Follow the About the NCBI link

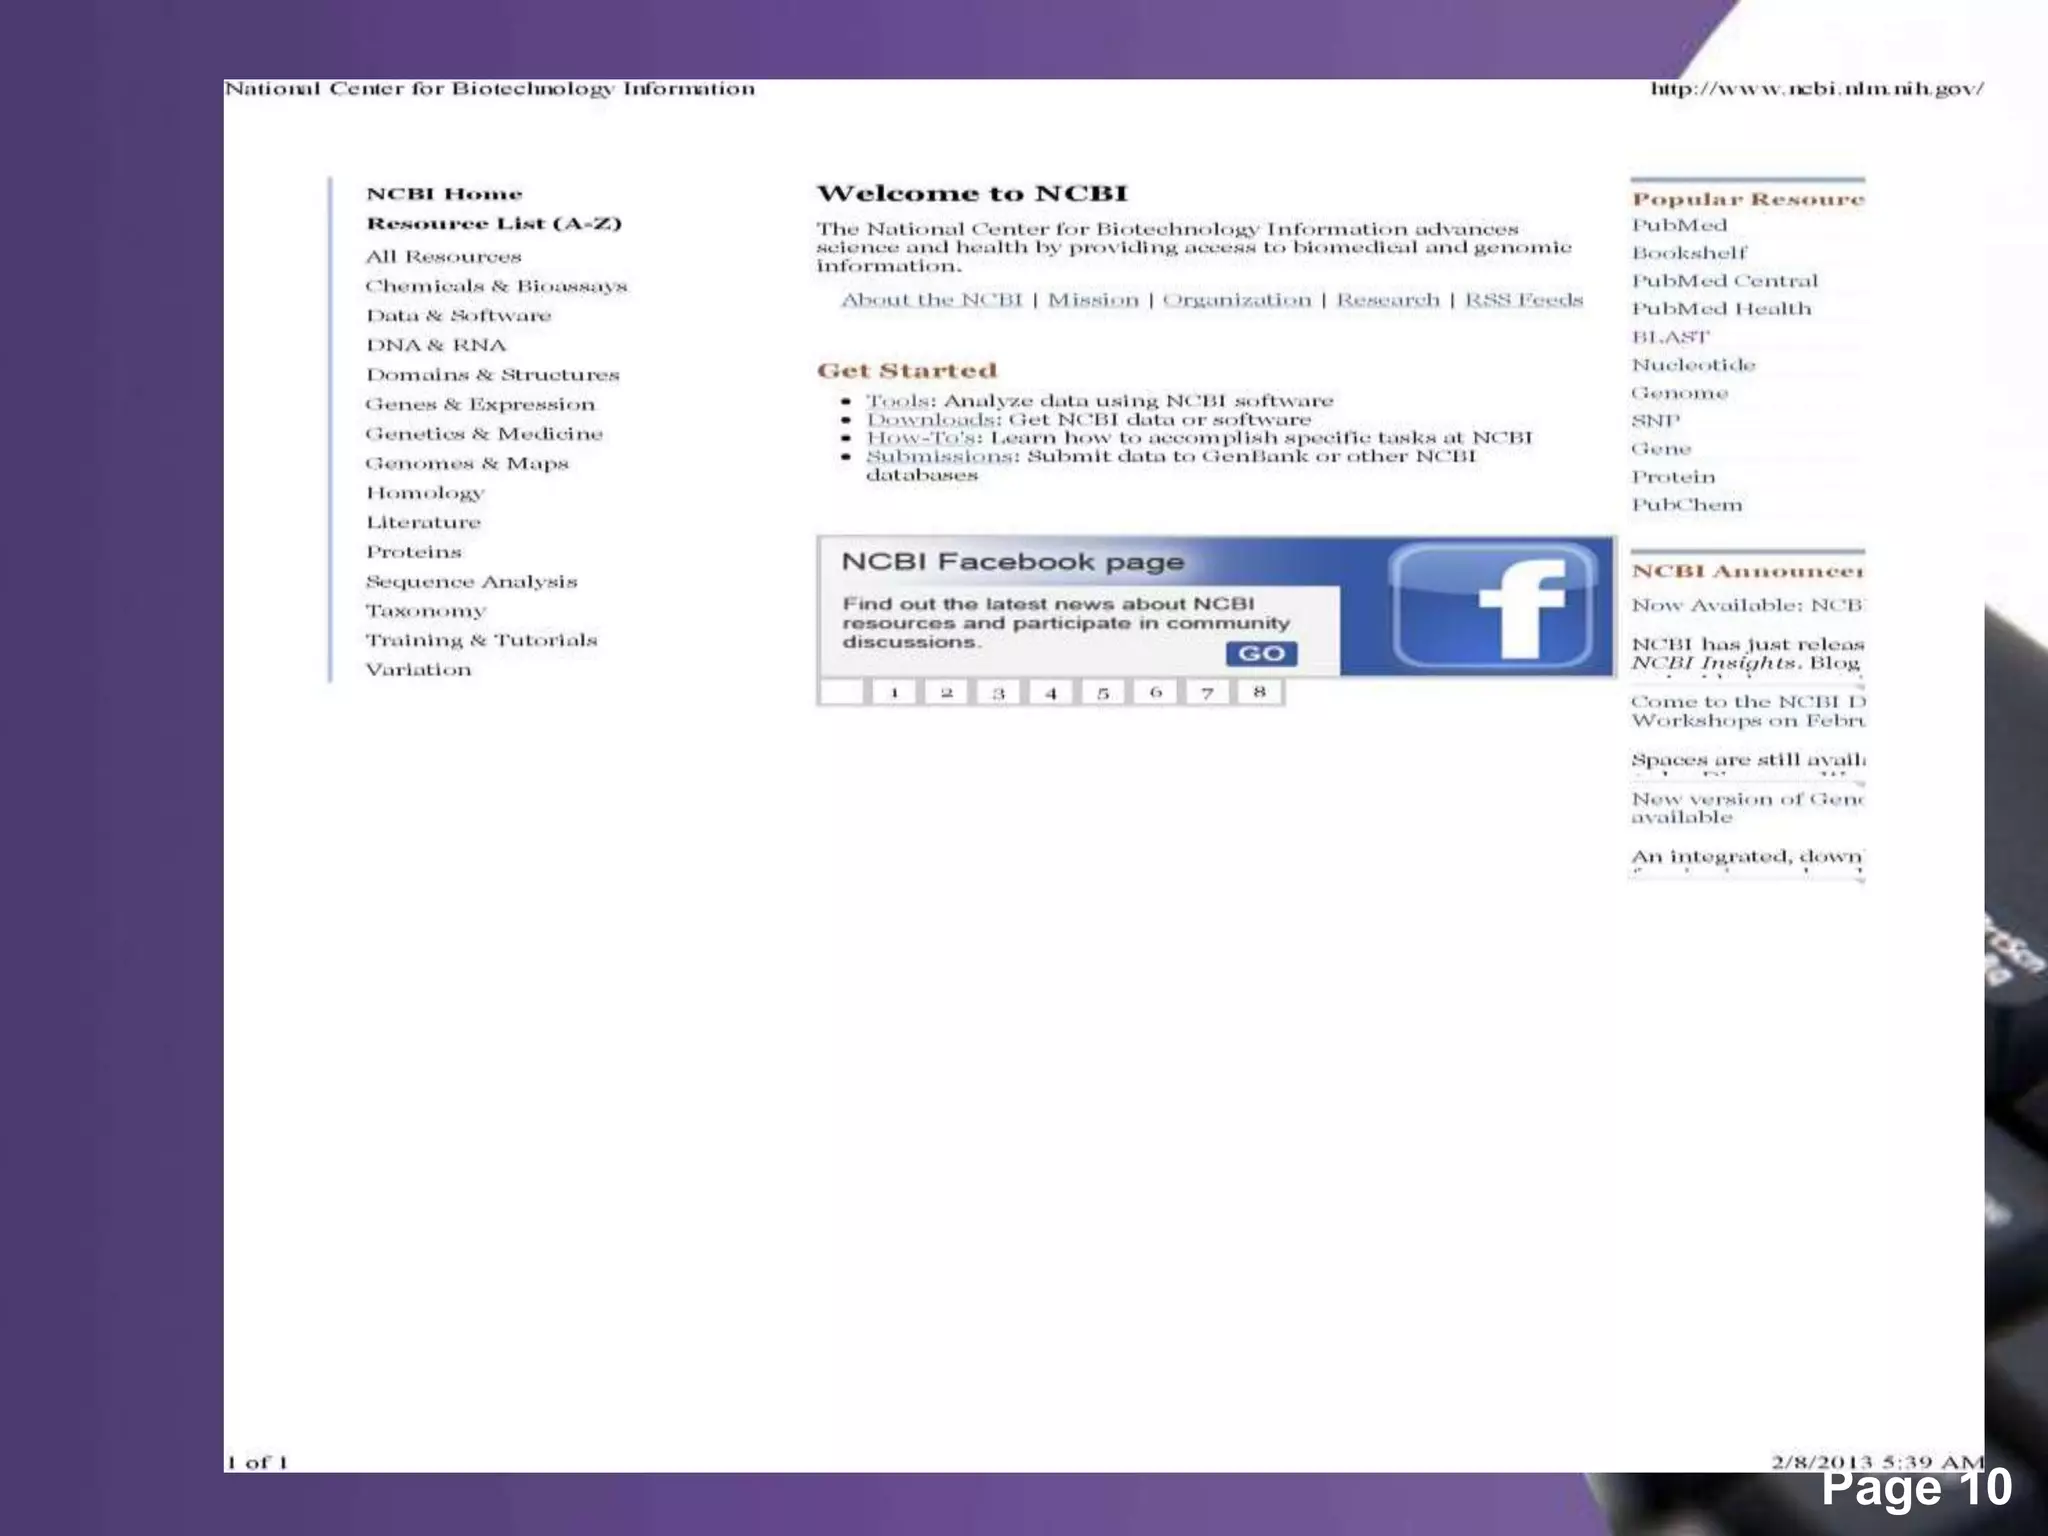tap(931, 300)
